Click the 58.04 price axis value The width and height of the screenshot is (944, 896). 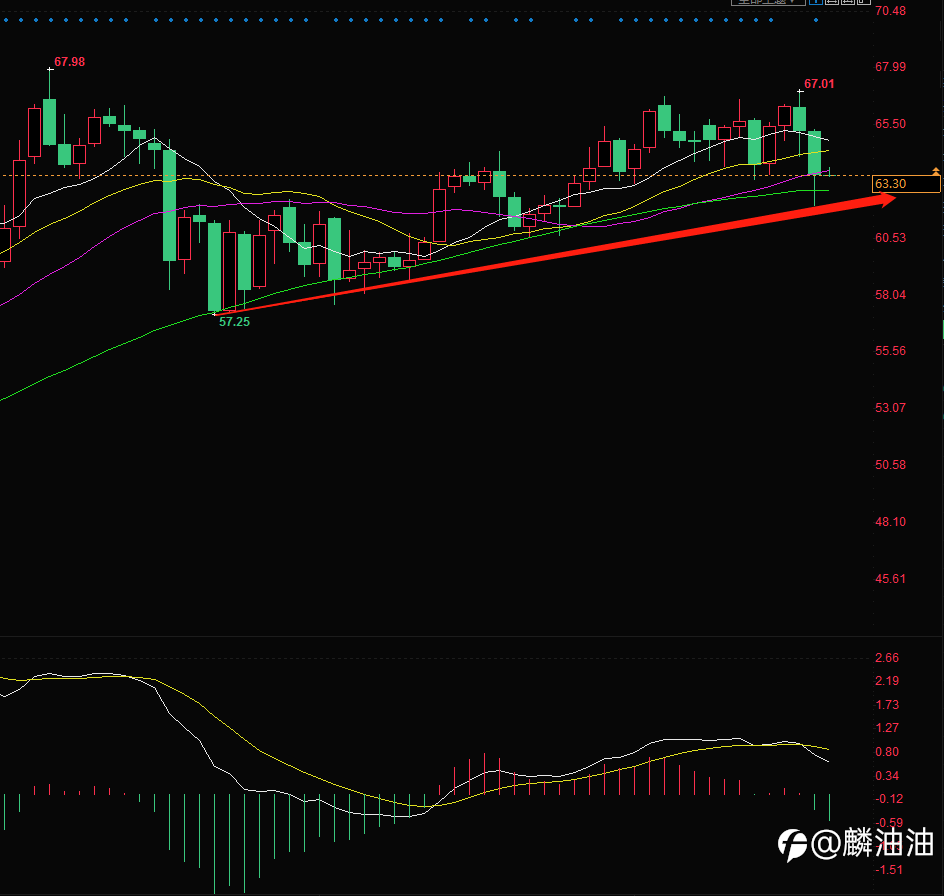[x=890, y=294]
